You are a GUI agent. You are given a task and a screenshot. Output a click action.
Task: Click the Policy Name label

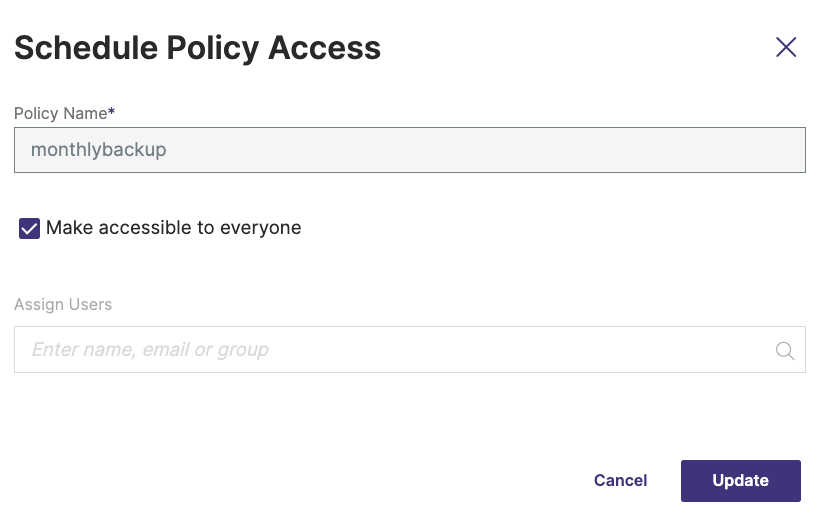point(60,113)
